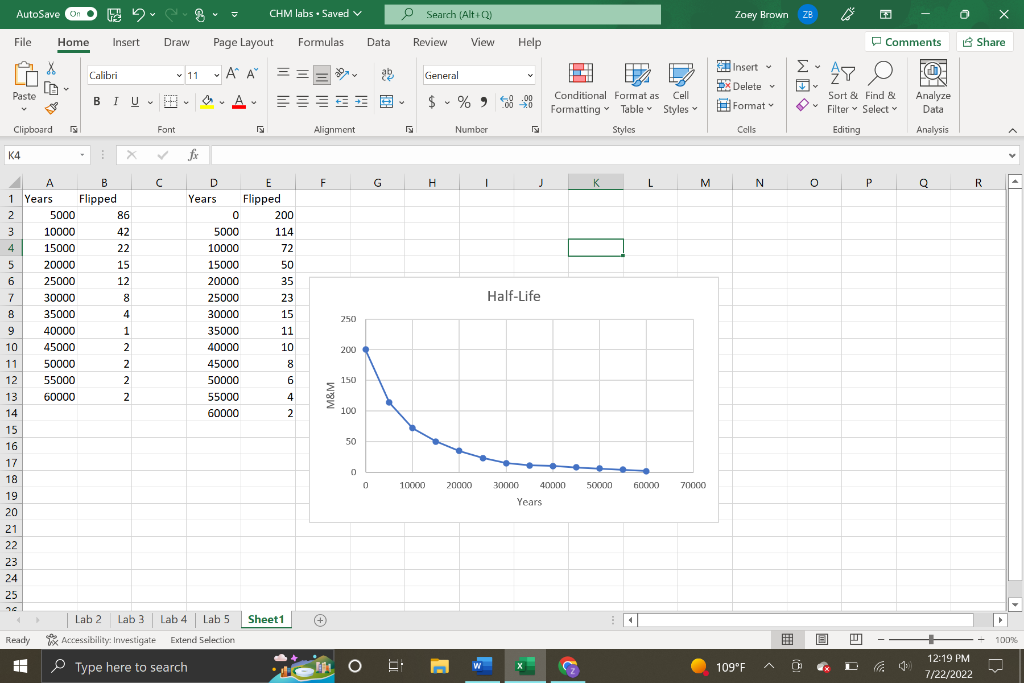Open the File menu
This screenshot has width=1024, height=683.
23,42
